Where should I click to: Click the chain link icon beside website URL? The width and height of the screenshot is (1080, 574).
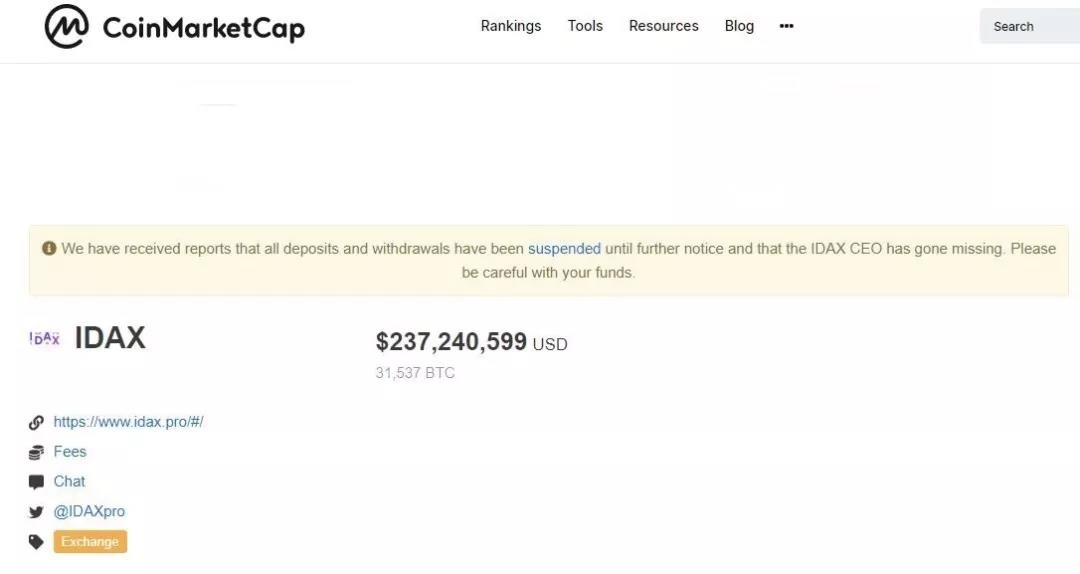[37, 422]
